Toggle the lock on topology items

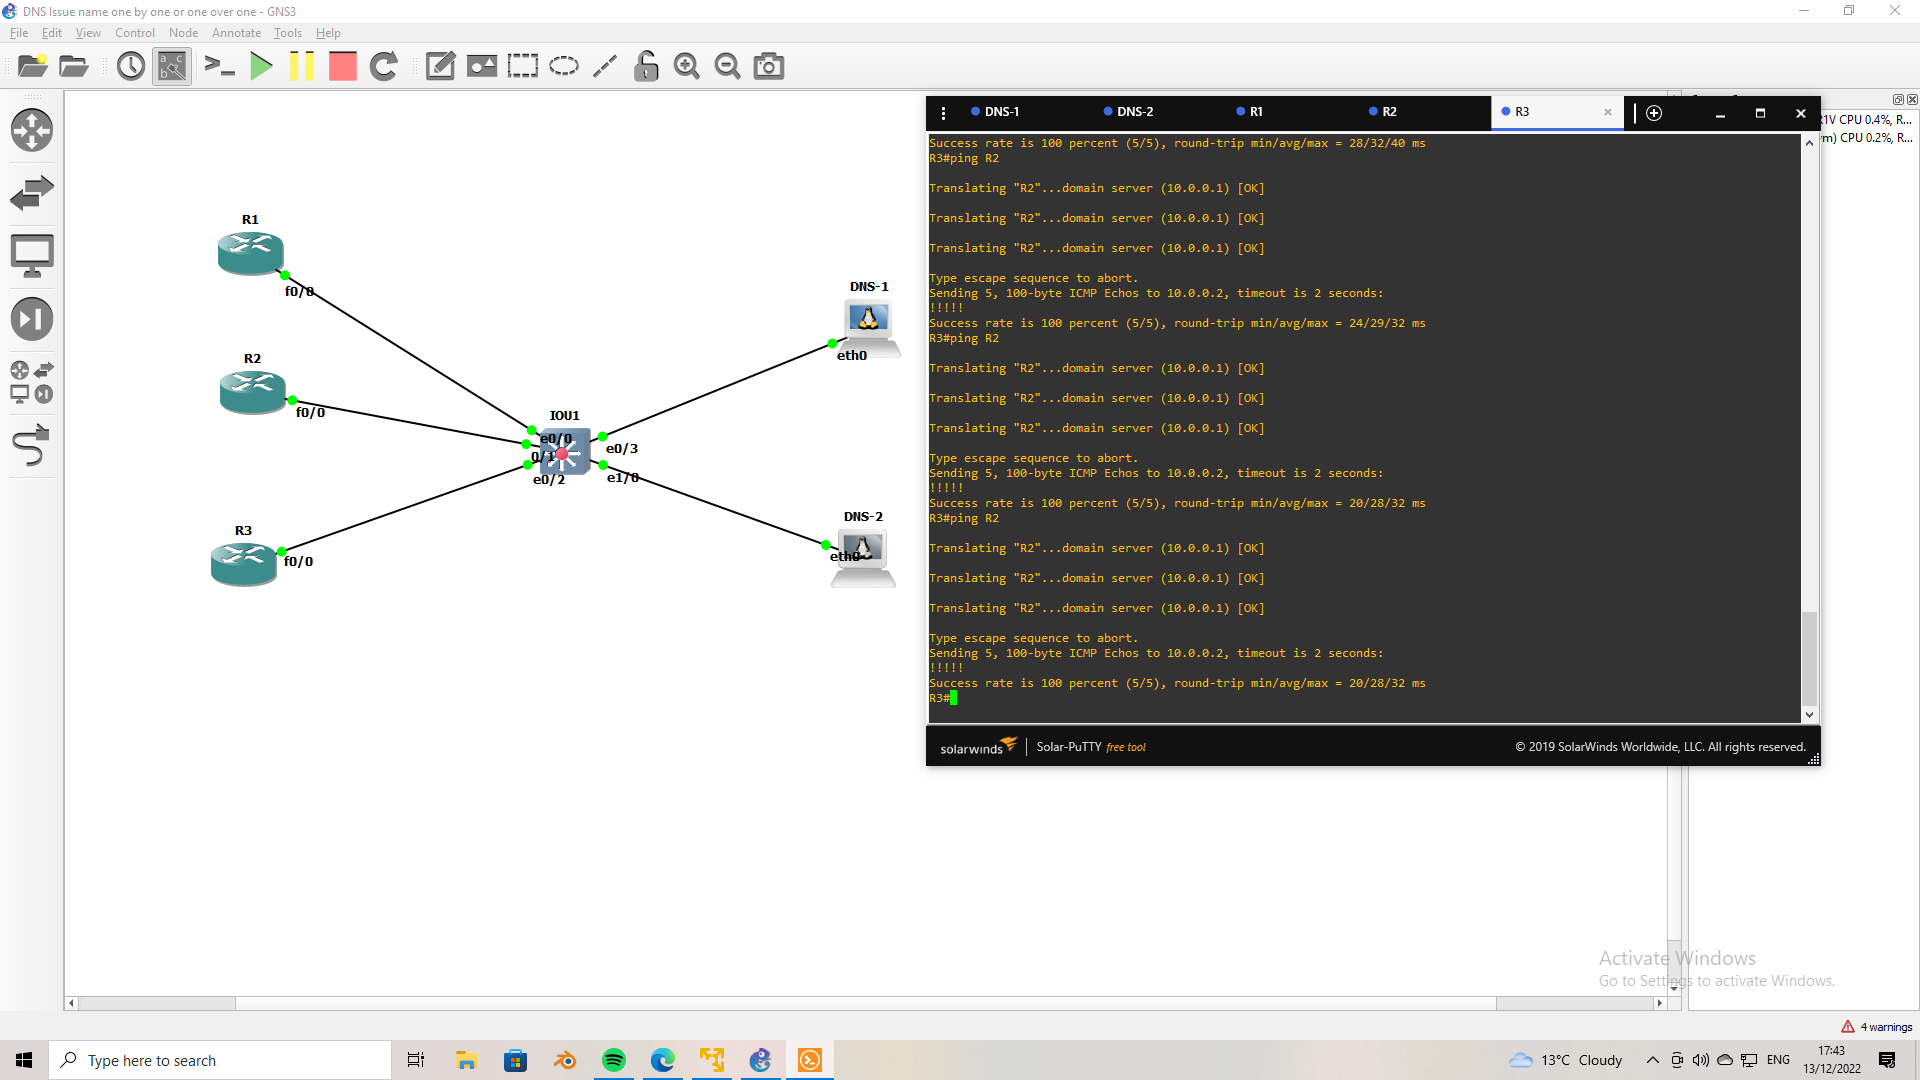pos(646,66)
